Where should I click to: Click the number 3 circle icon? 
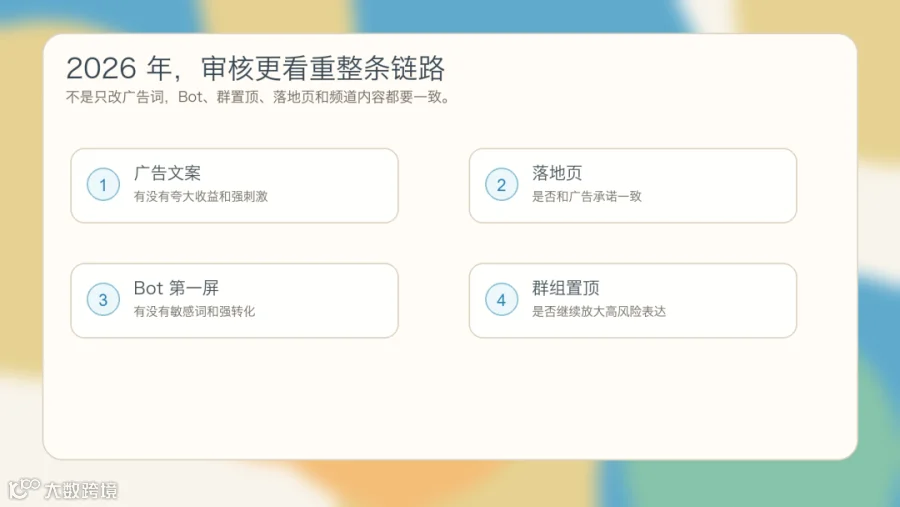103,300
